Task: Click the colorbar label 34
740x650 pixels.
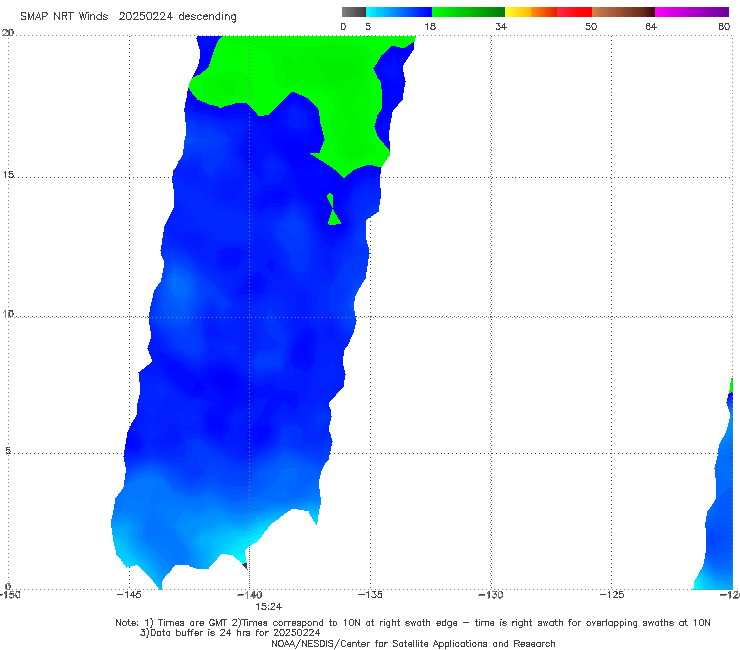Action: (x=501, y=26)
